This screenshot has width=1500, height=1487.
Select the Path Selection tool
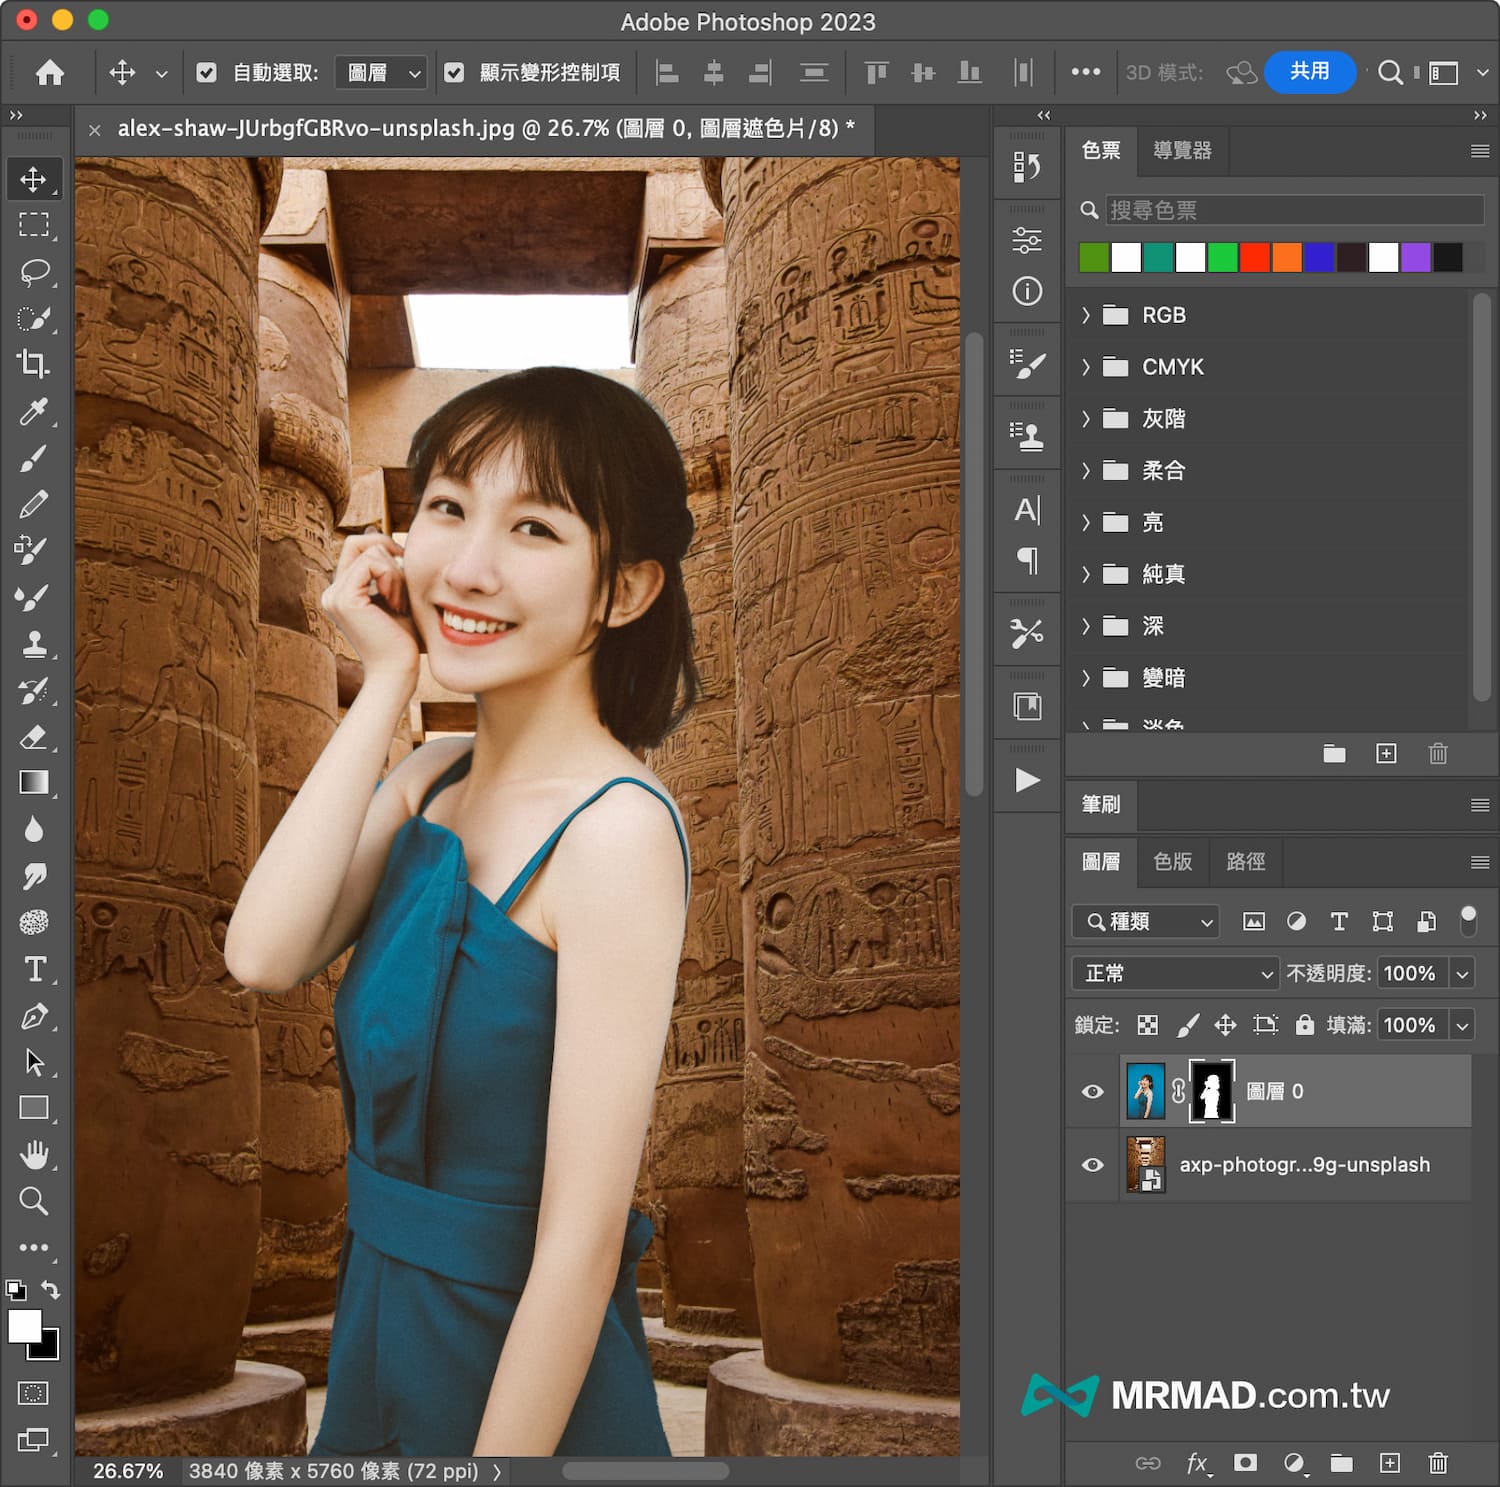[33, 1062]
